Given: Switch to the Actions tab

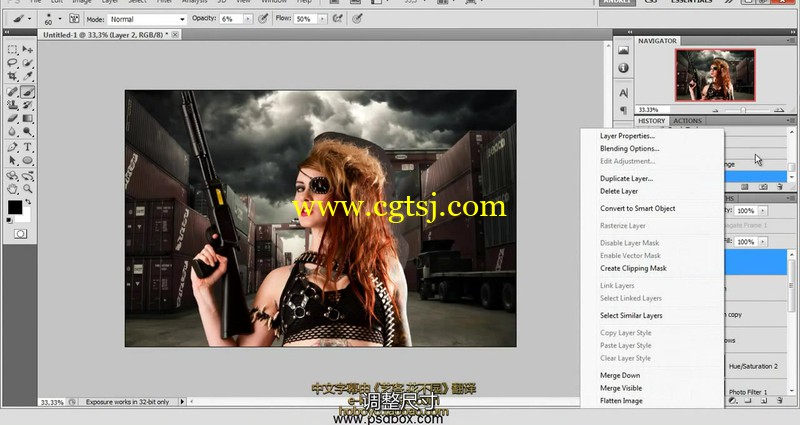Looking at the screenshot, I should (x=687, y=121).
